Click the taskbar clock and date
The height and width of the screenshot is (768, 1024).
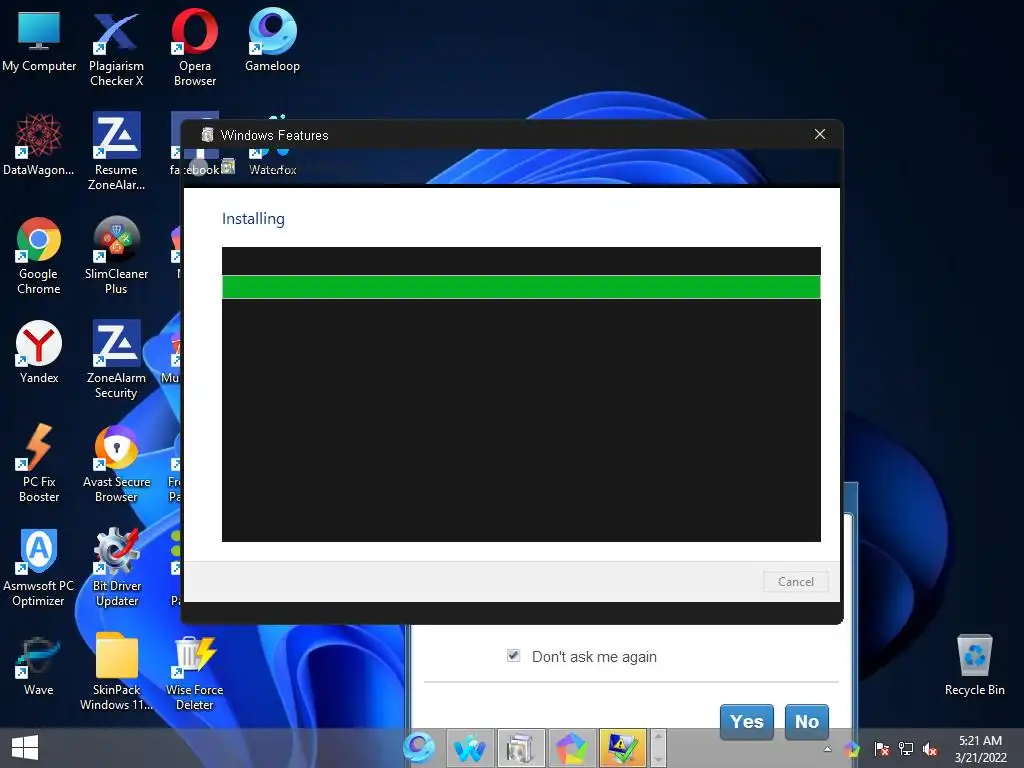pyautogui.click(x=980, y=749)
